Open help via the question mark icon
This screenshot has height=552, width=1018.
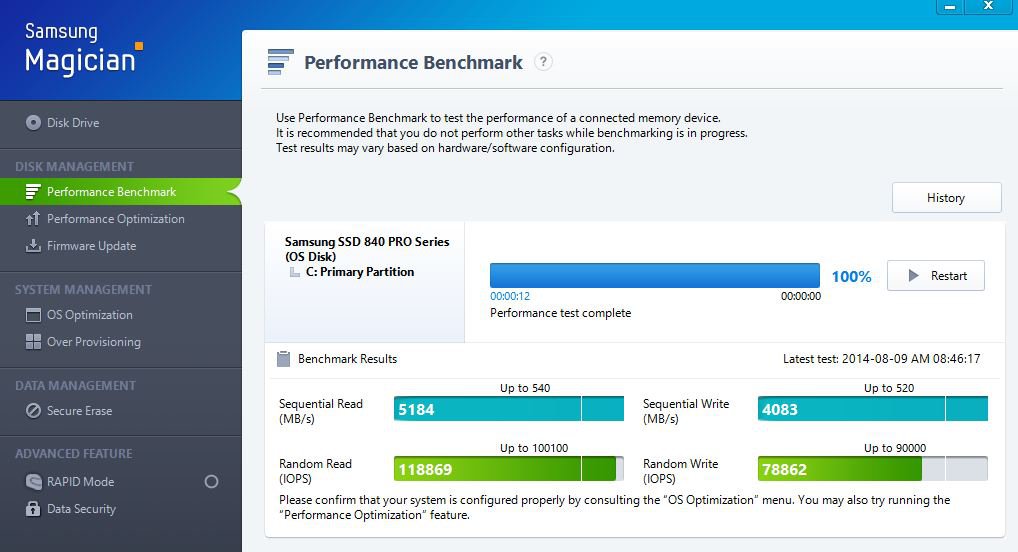pos(543,62)
